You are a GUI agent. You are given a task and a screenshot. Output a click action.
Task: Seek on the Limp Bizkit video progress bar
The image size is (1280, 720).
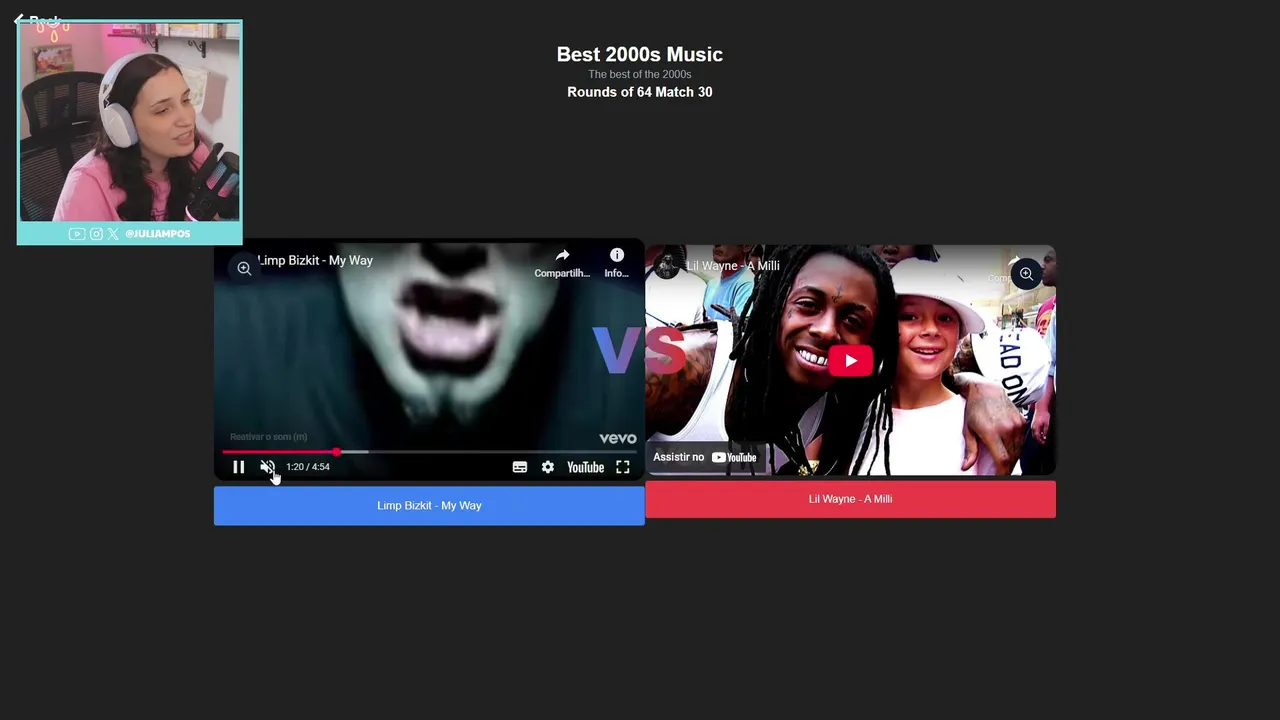429,452
